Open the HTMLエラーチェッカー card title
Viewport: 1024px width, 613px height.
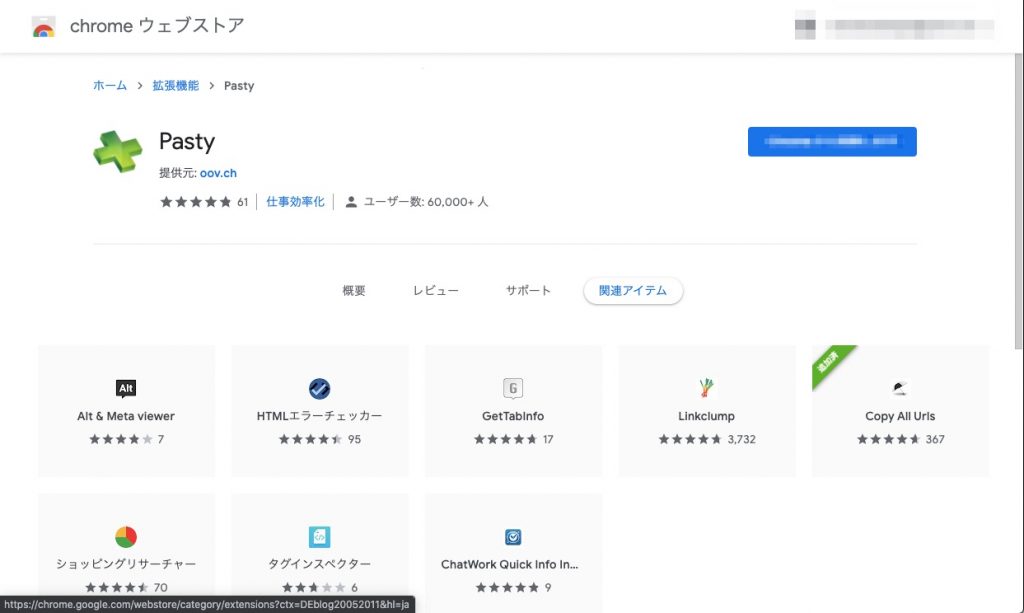click(x=319, y=416)
